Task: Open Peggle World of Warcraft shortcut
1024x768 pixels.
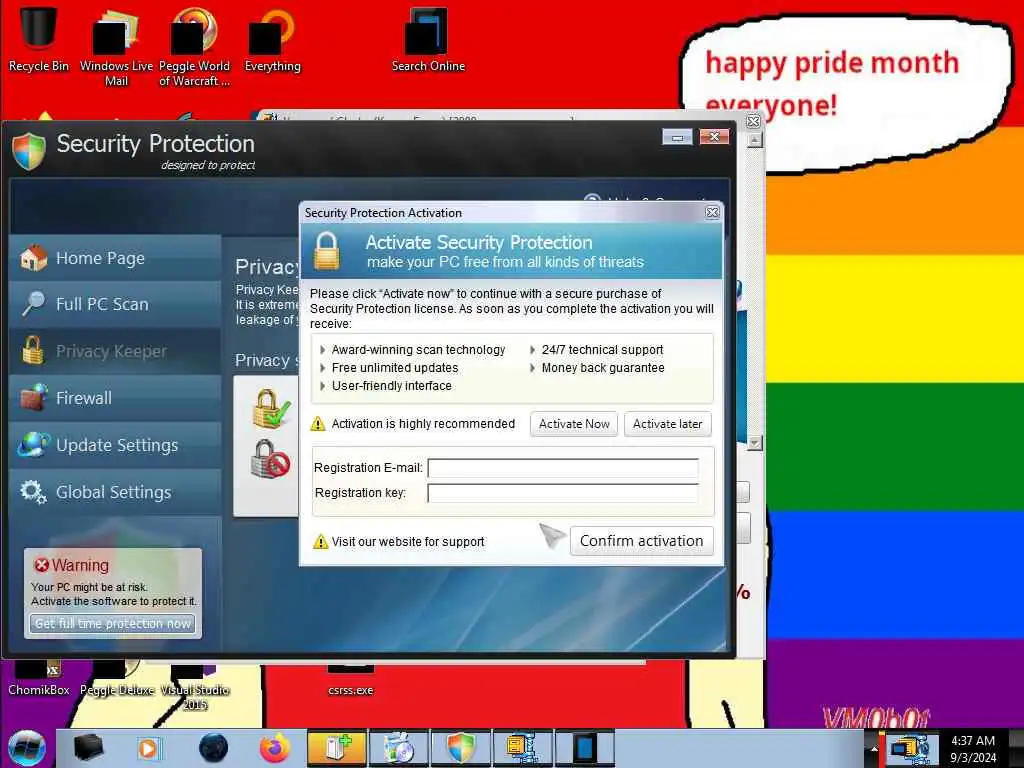Action: click(x=194, y=47)
